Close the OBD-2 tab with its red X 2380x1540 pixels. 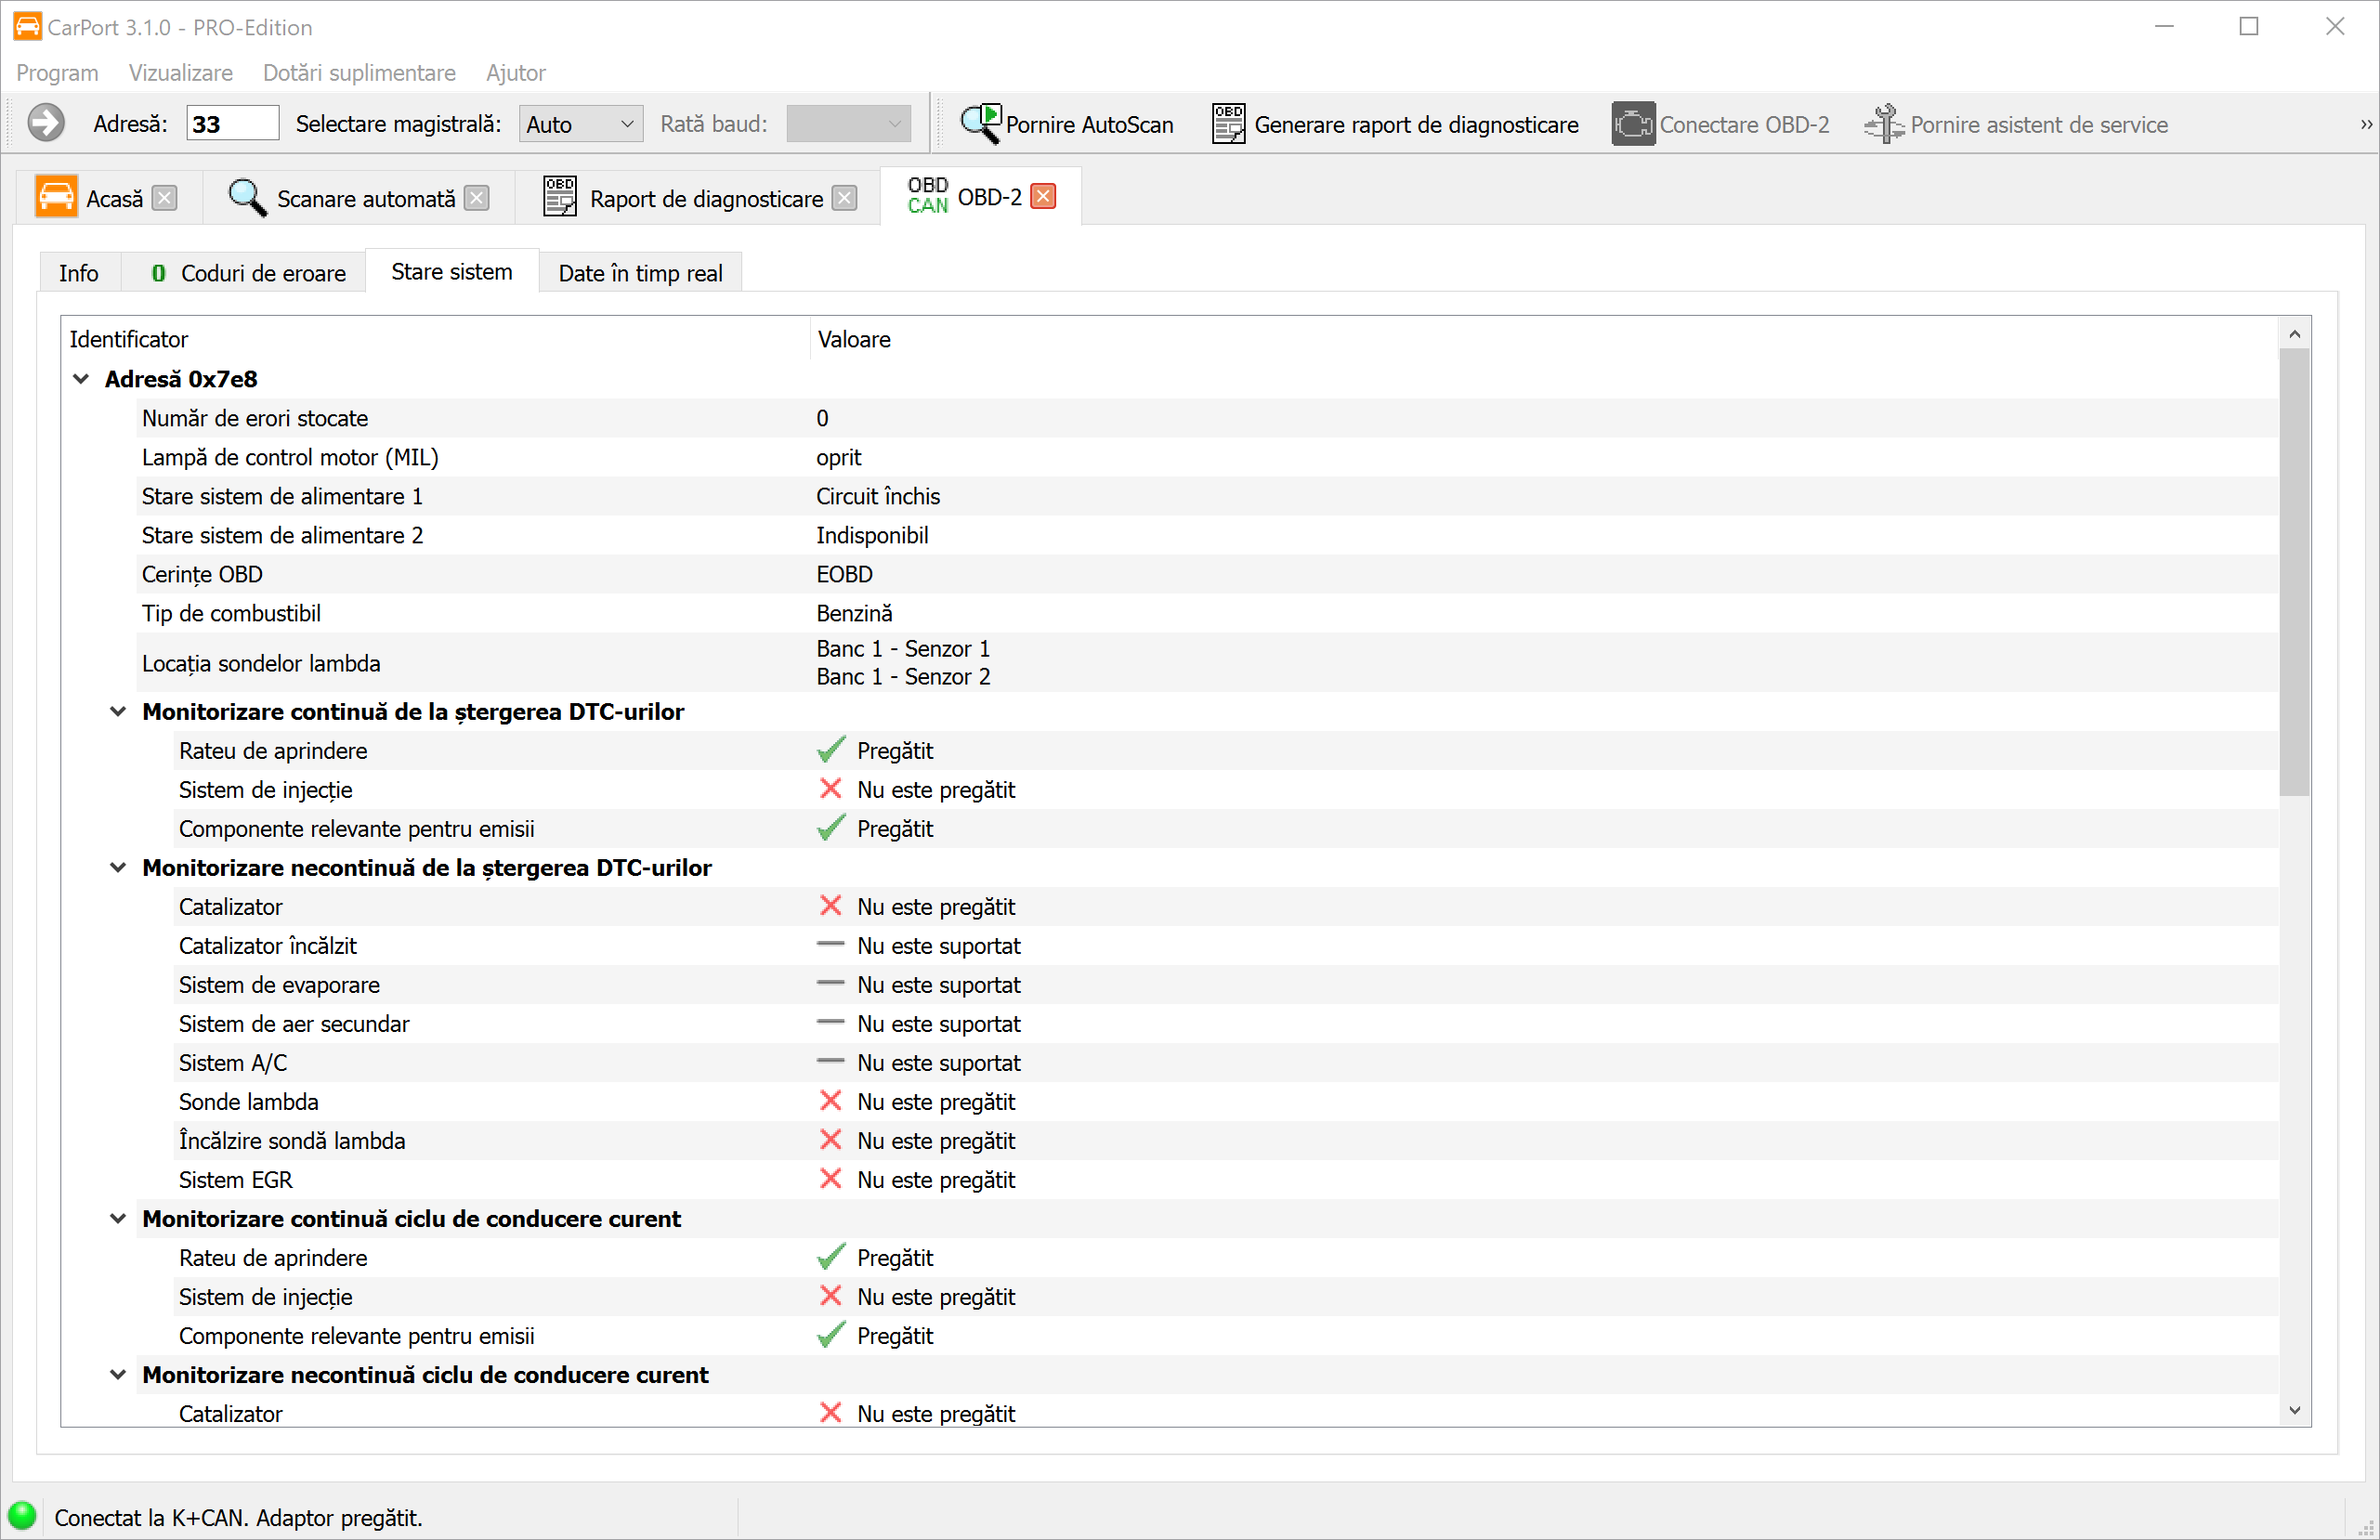coord(1043,196)
